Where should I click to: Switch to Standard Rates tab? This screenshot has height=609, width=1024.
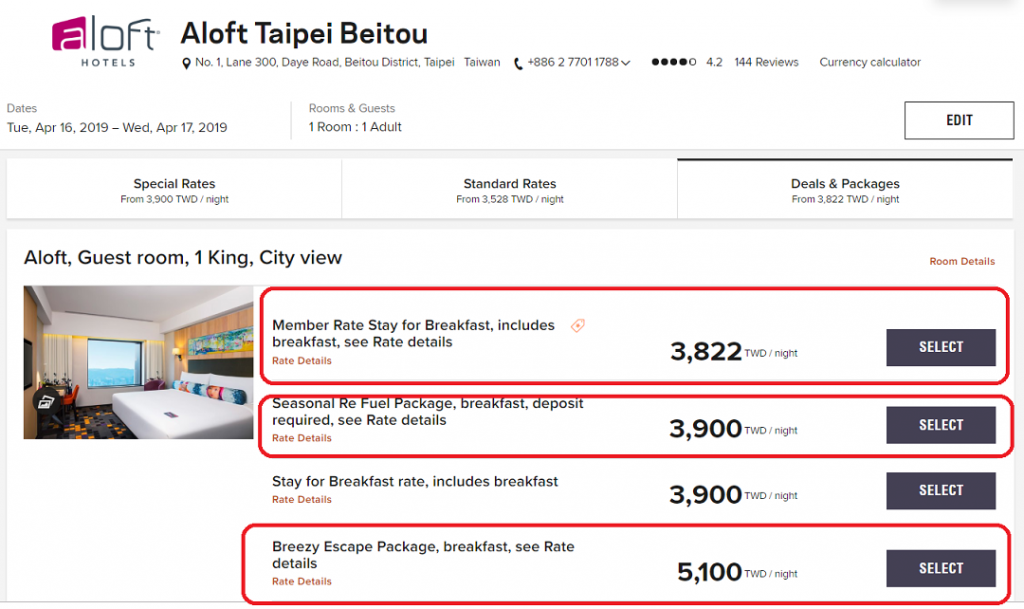(x=509, y=190)
